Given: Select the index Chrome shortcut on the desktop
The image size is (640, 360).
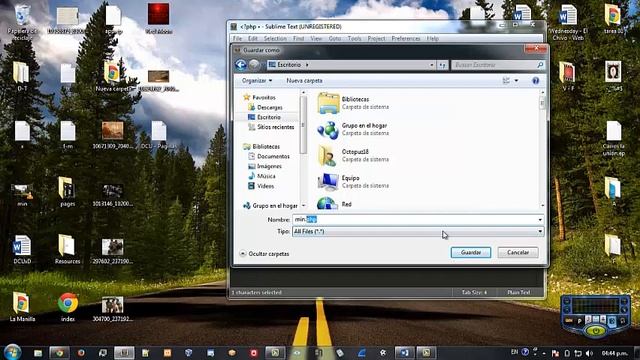Looking at the screenshot, I should pyautogui.click(x=68, y=307).
